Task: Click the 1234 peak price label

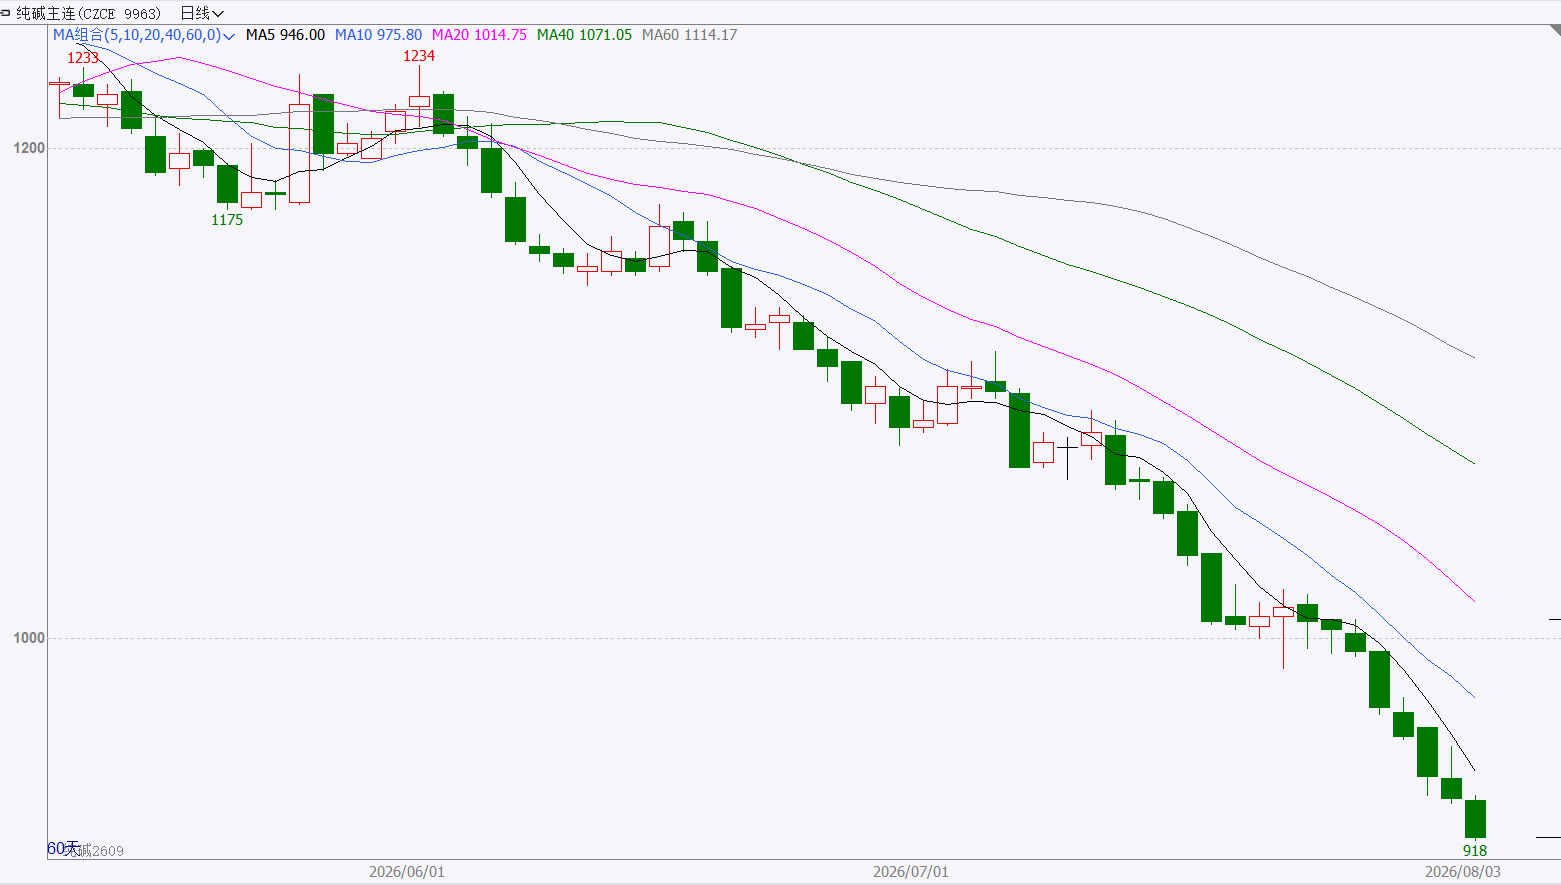Action: pyautogui.click(x=419, y=56)
